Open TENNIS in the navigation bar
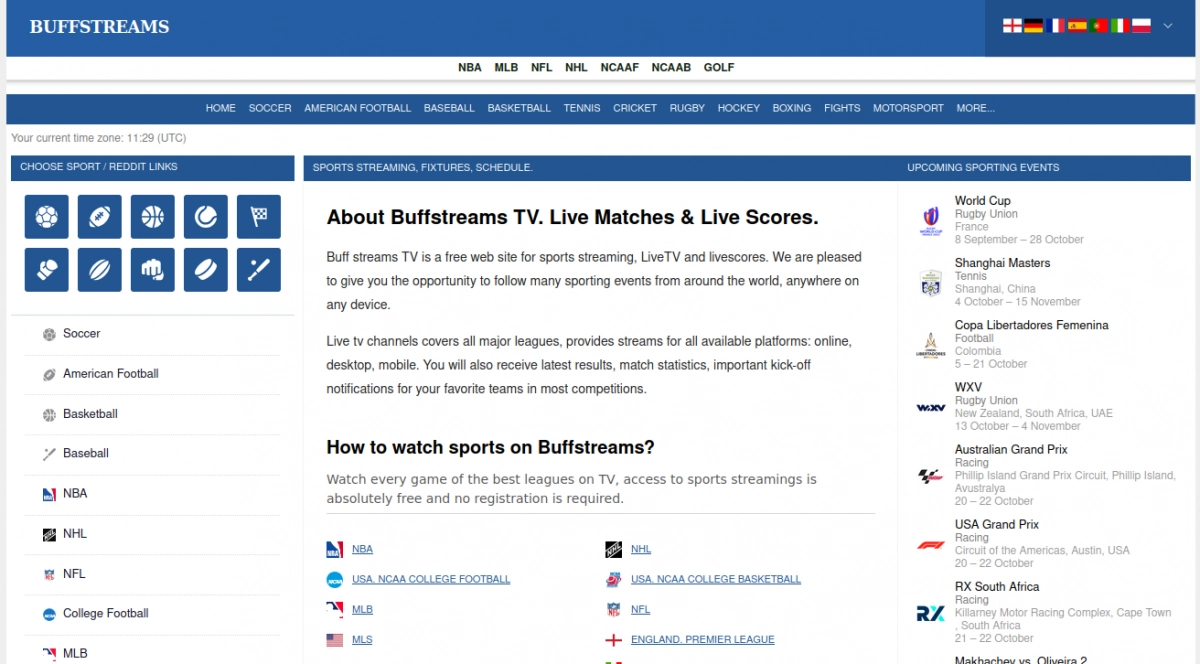The image size is (1200, 664). pos(582,108)
